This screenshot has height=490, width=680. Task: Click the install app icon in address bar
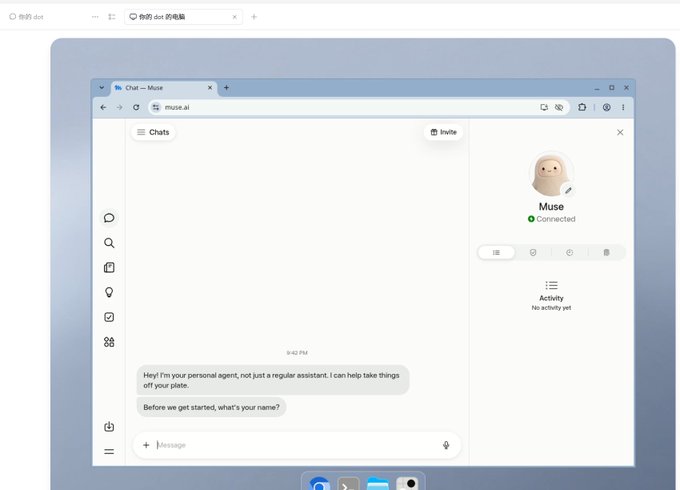(543, 107)
